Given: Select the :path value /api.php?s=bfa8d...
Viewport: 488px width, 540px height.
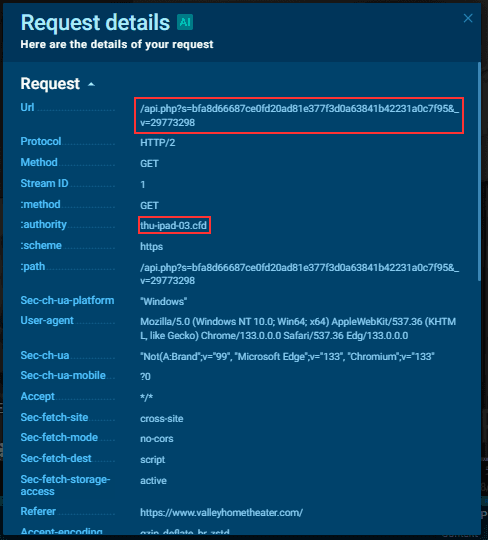Looking at the screenshot, I should (x=299, y=274).
